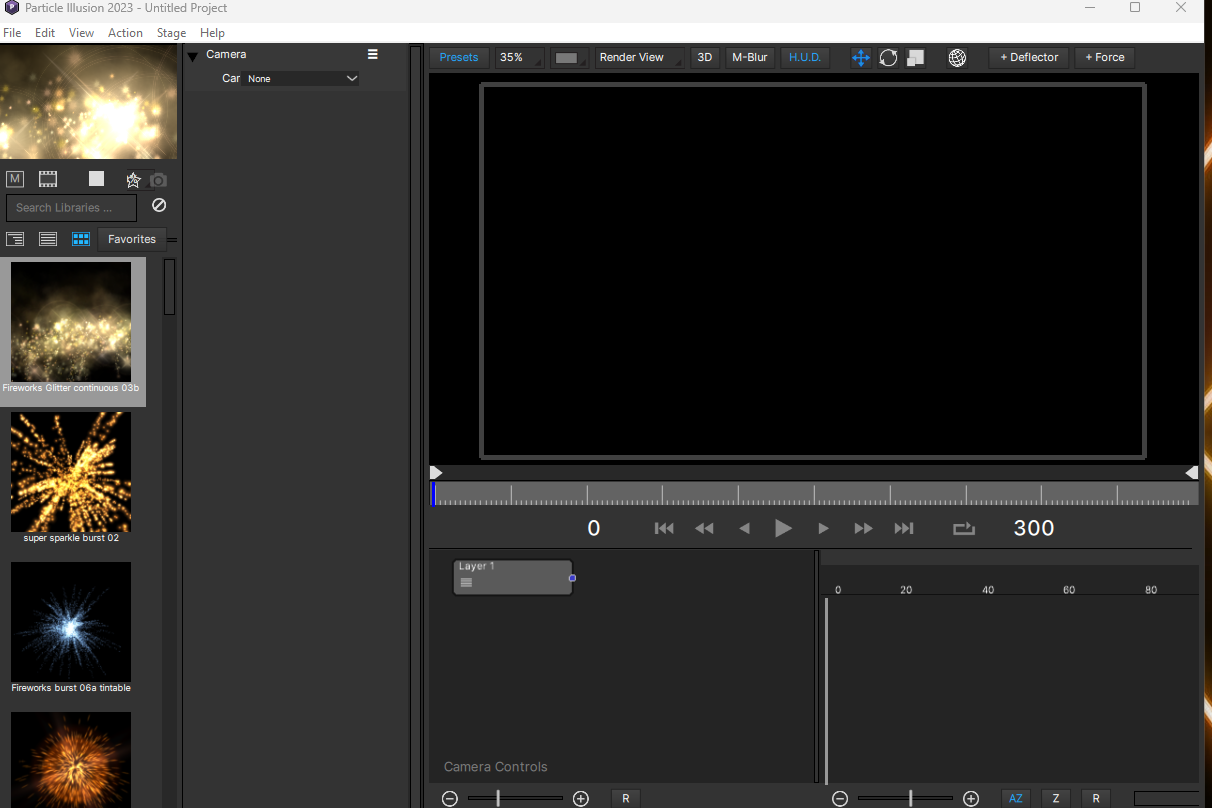This screenshot has height=808, width=1212.
Task: Disable the H.U.D. overlay
Action: pyautogui.click(x=804, y=58)
